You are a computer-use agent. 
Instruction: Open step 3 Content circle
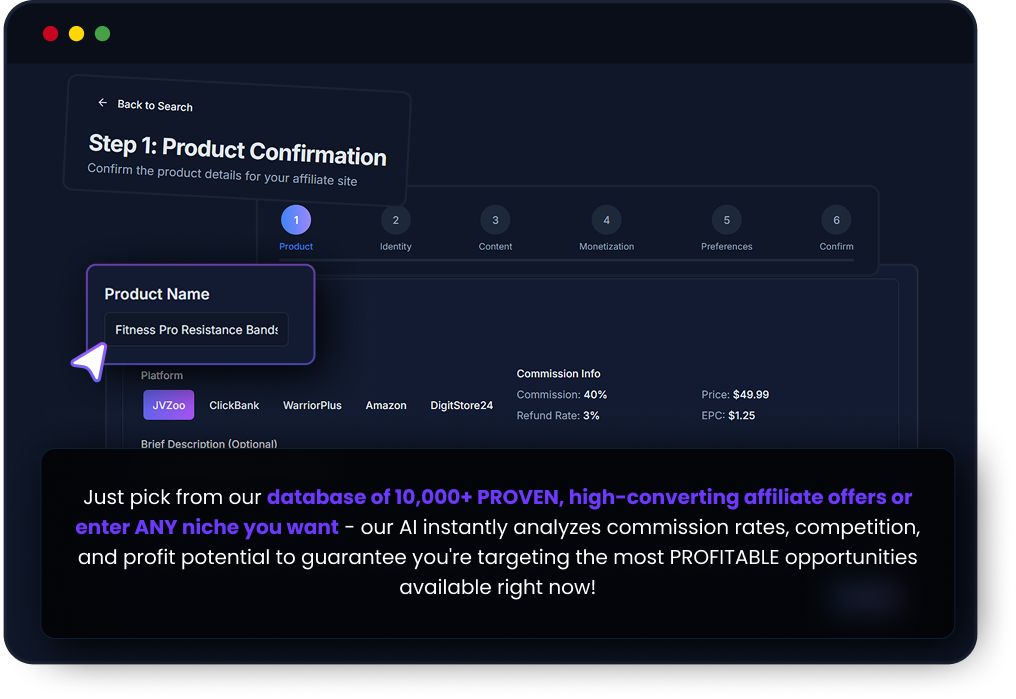(495, 220)
